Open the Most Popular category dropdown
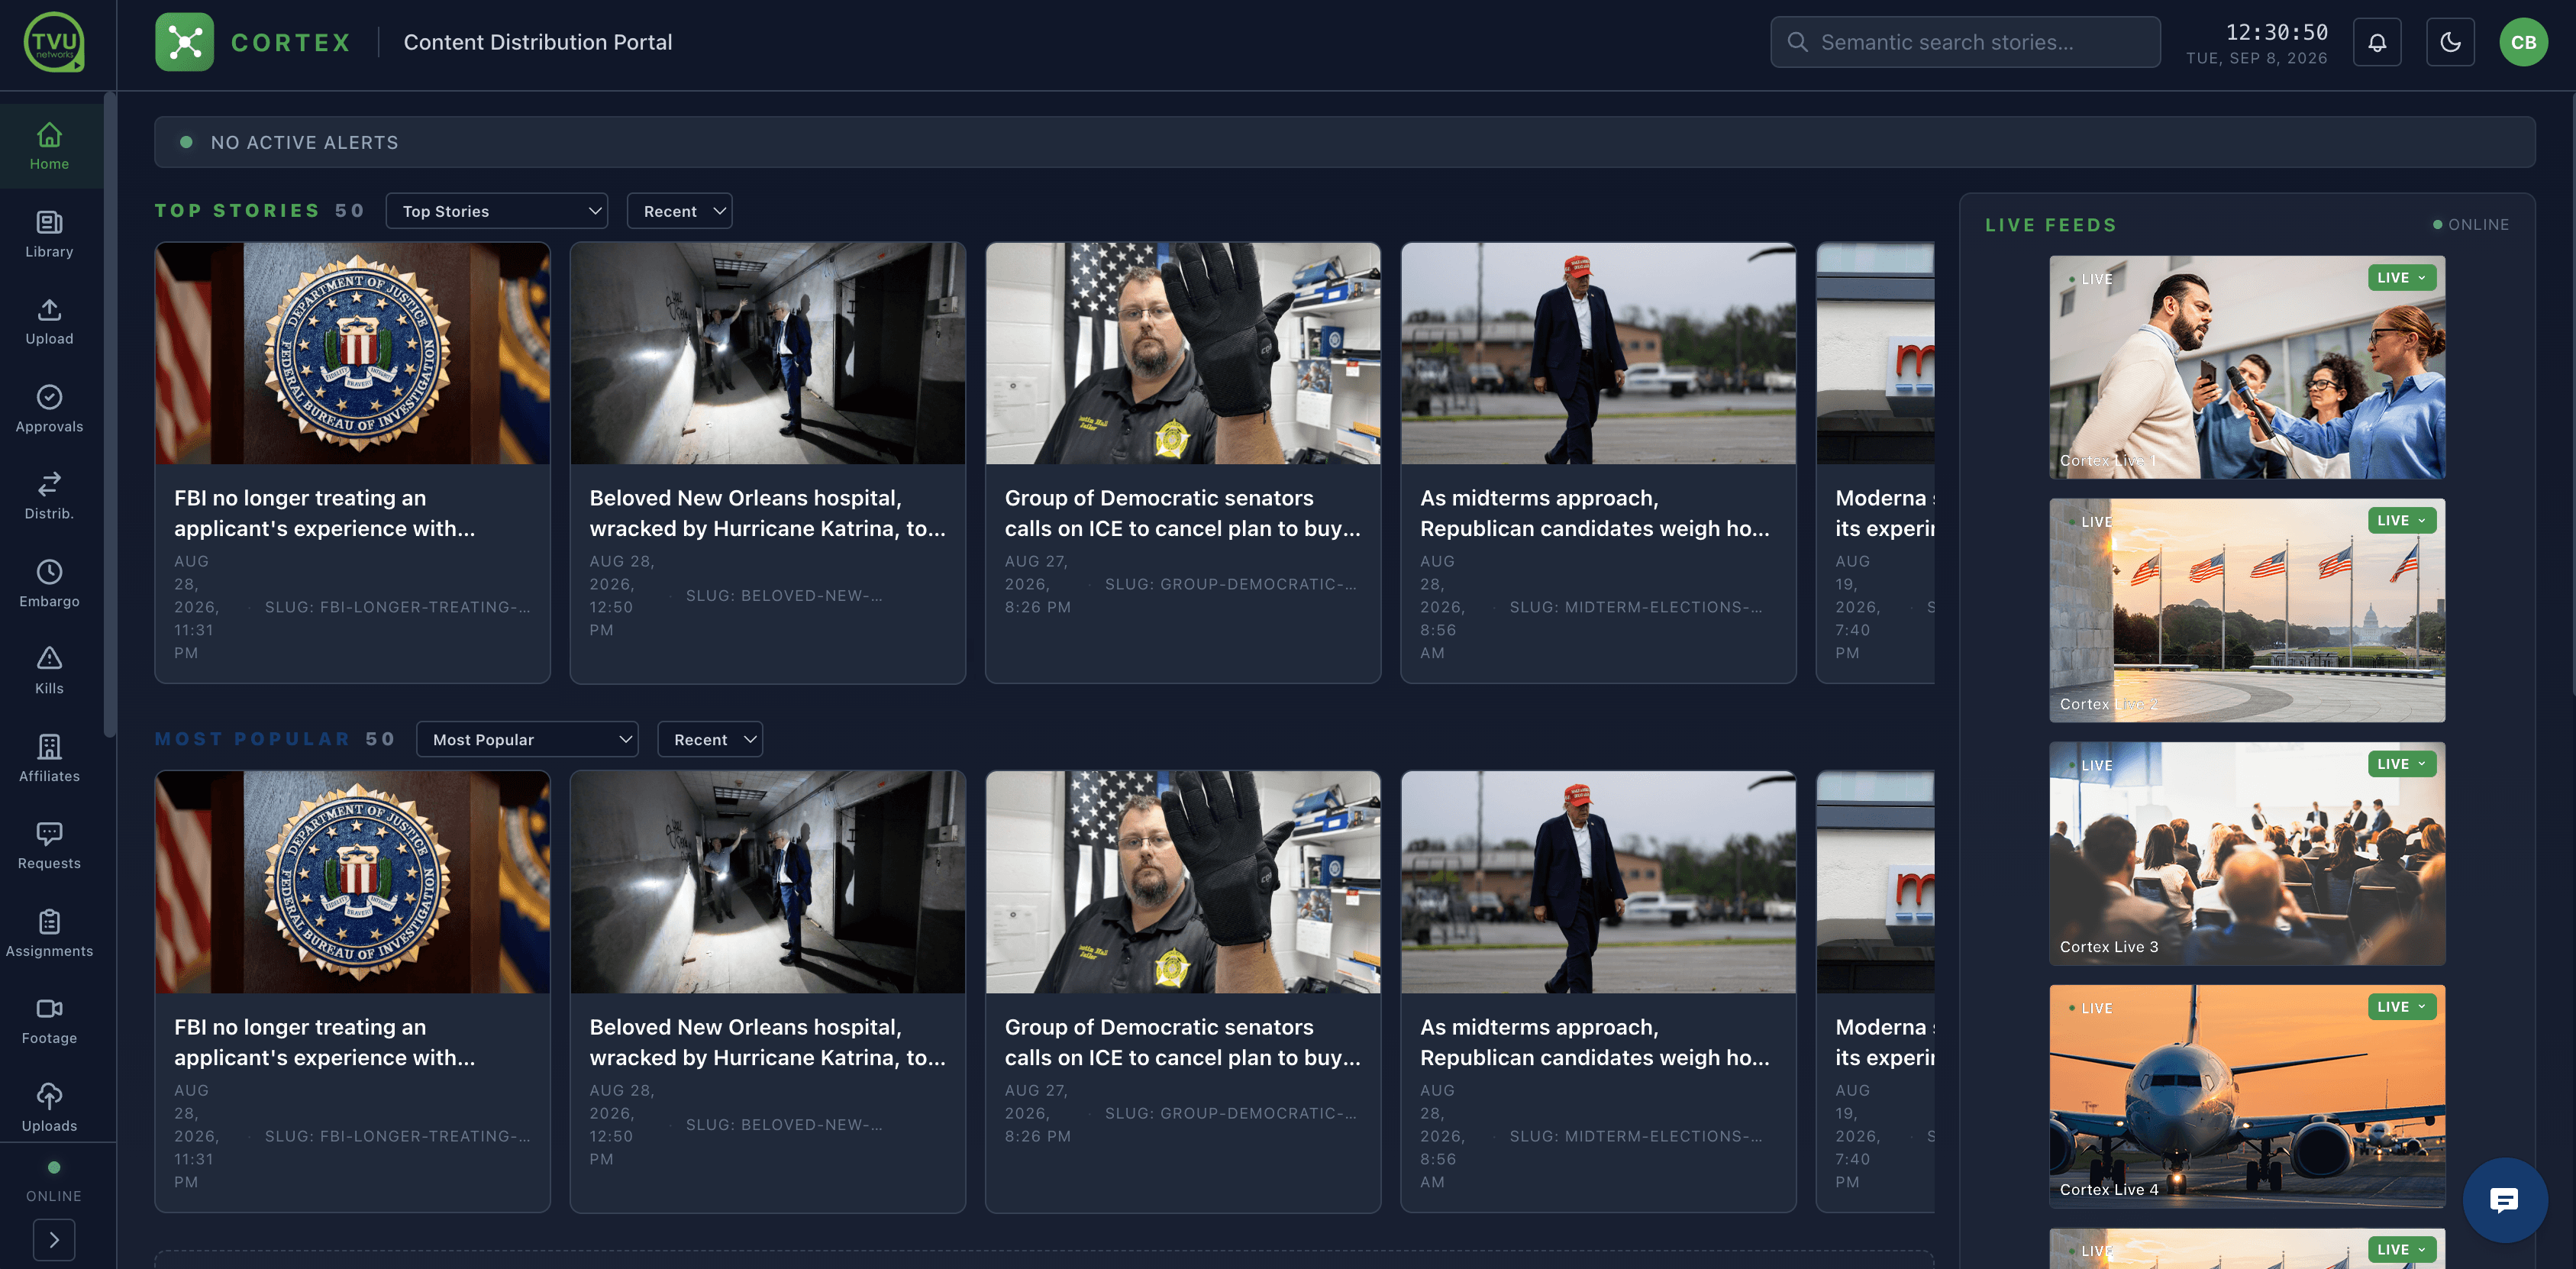The height and width of the screenshot is (1269, 2576). [x=527, y=740]
